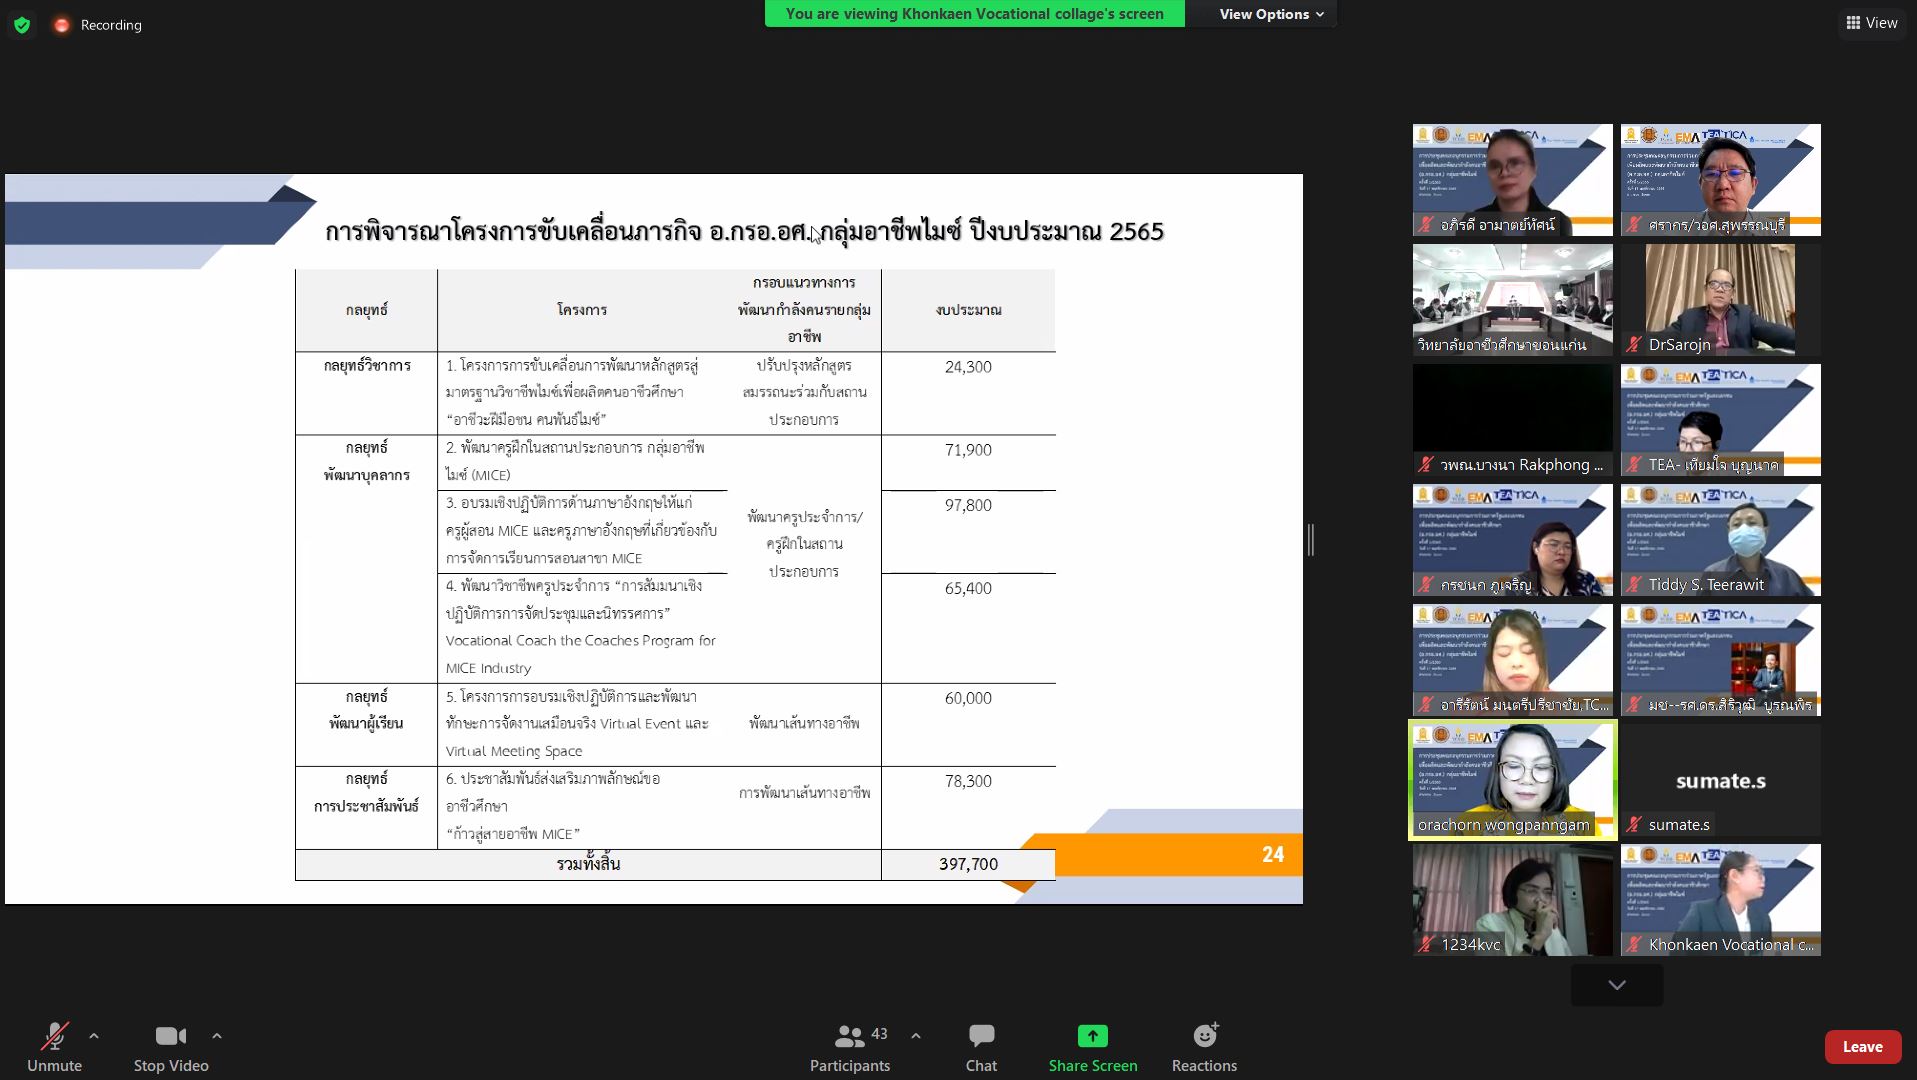Screen dimensions: 1917x1080
Task: Expand video options arrow beside Stop Video
Action: coord(217,1036)
